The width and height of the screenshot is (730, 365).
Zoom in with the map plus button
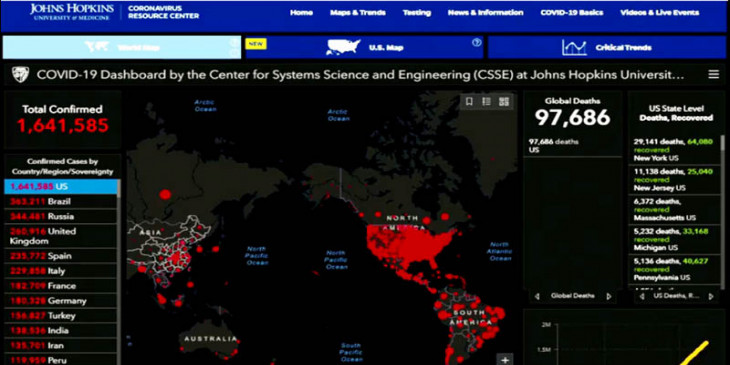coord(505,359)
